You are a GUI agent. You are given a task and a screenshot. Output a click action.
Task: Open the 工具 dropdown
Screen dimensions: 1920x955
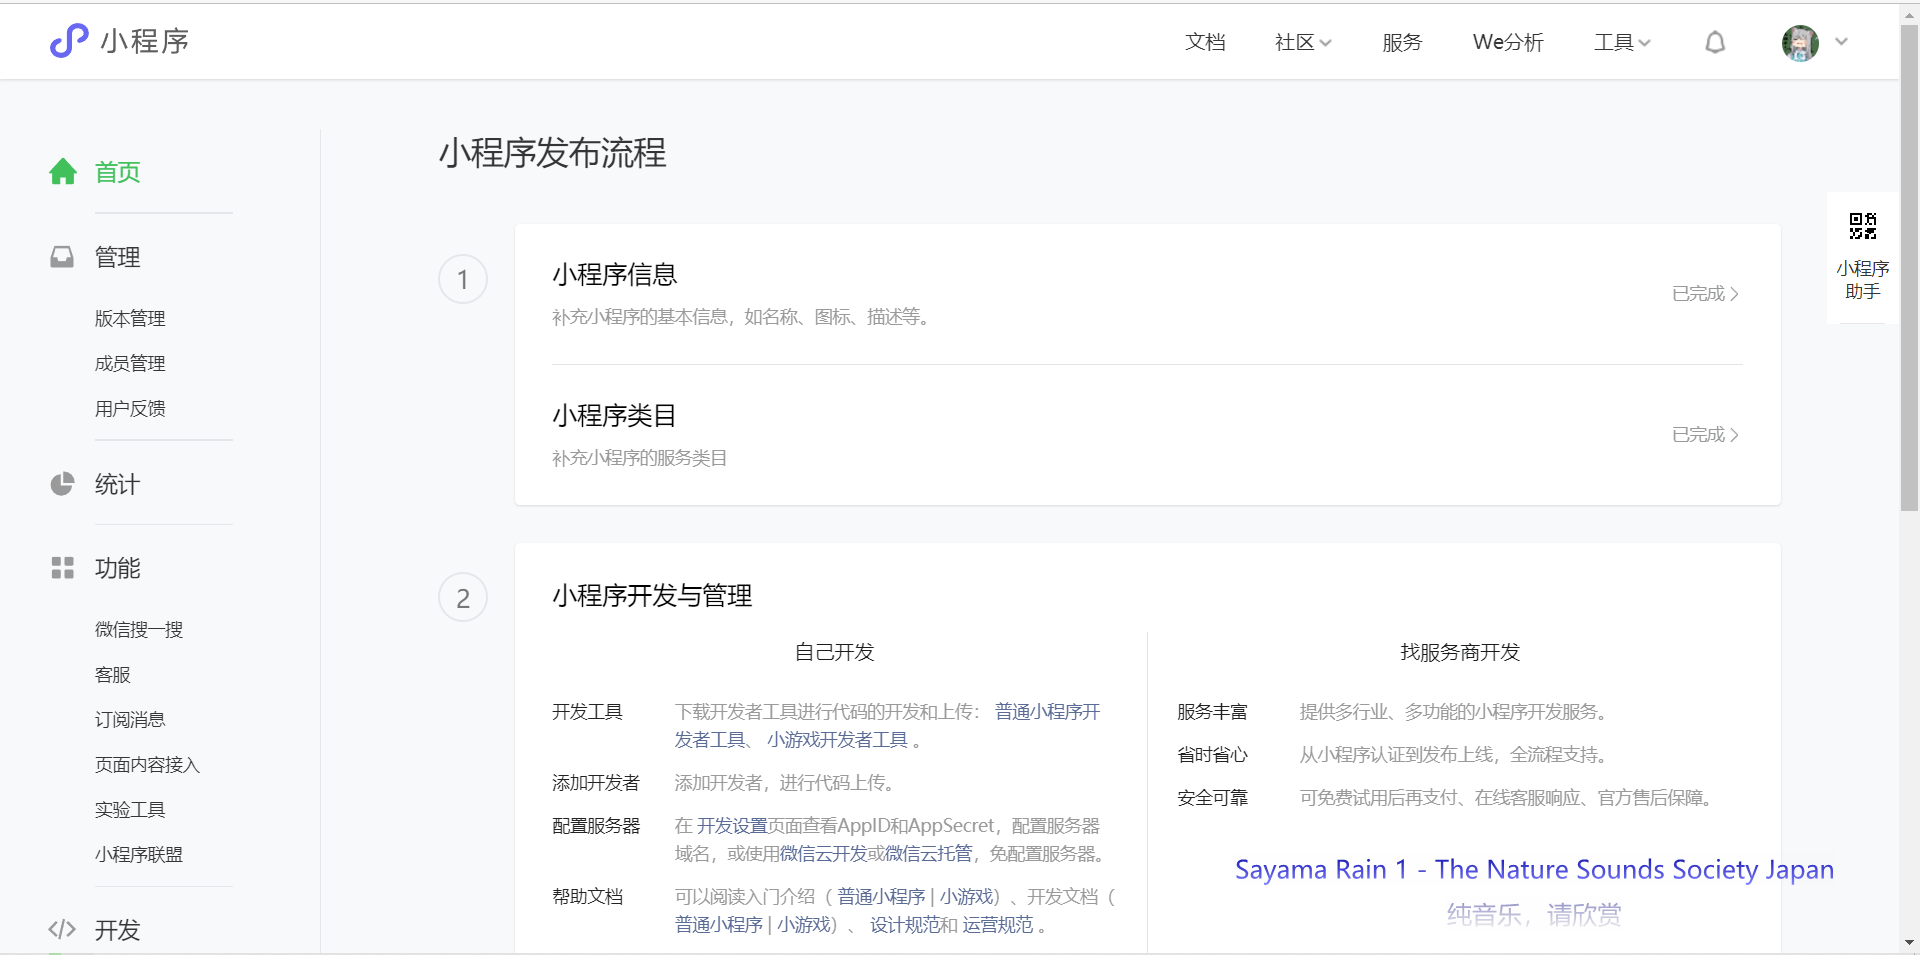coord(1620,42)
